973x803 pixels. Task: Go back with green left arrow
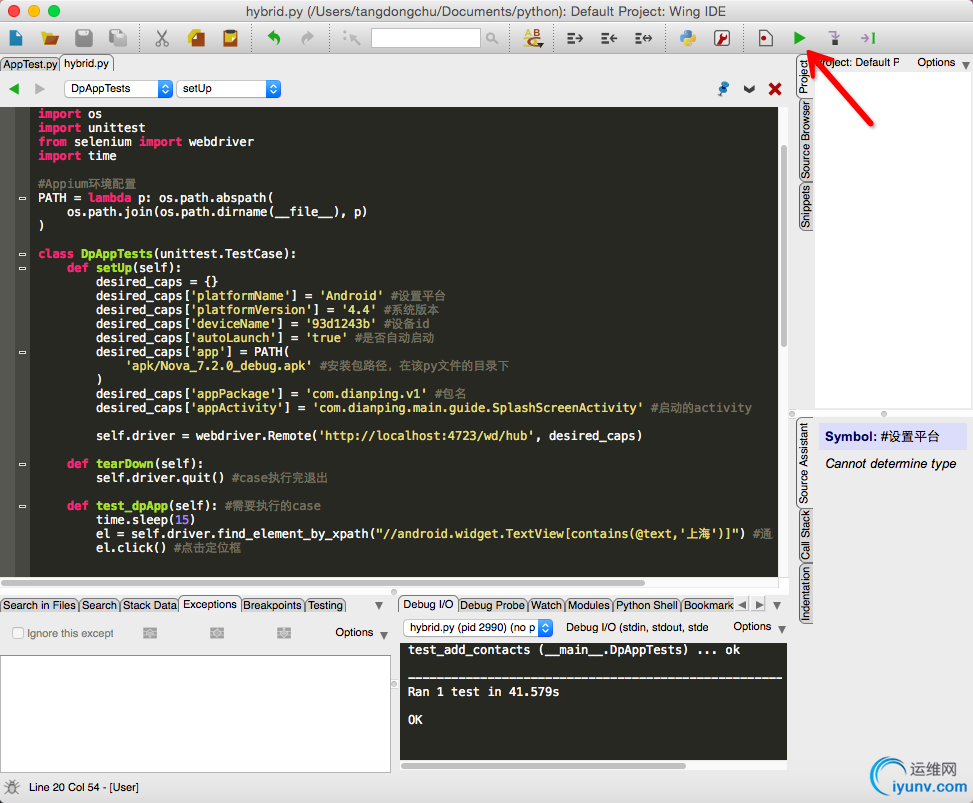tap(14, 89)
